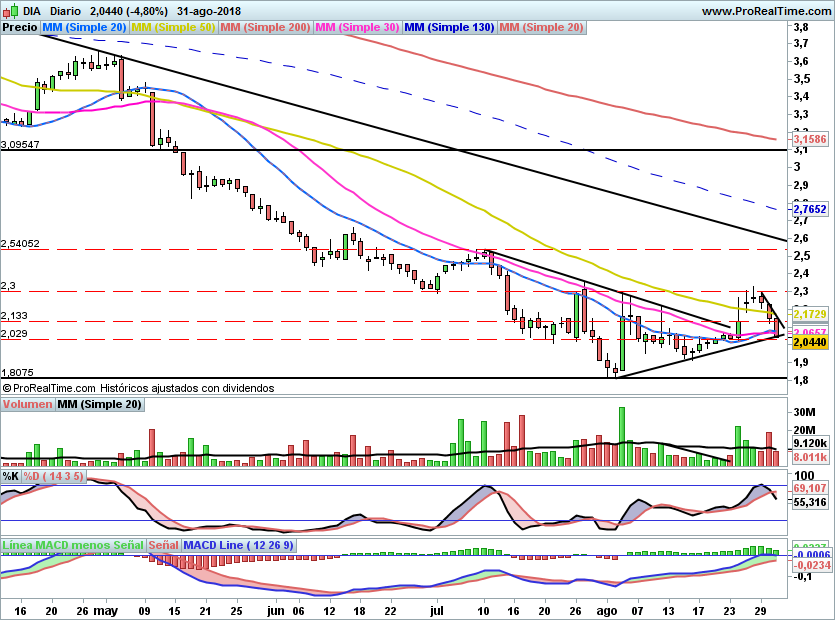Click the volume MM (Simple 20) label
This screenshot has width=835, height=620.
(x=100, y=404)
